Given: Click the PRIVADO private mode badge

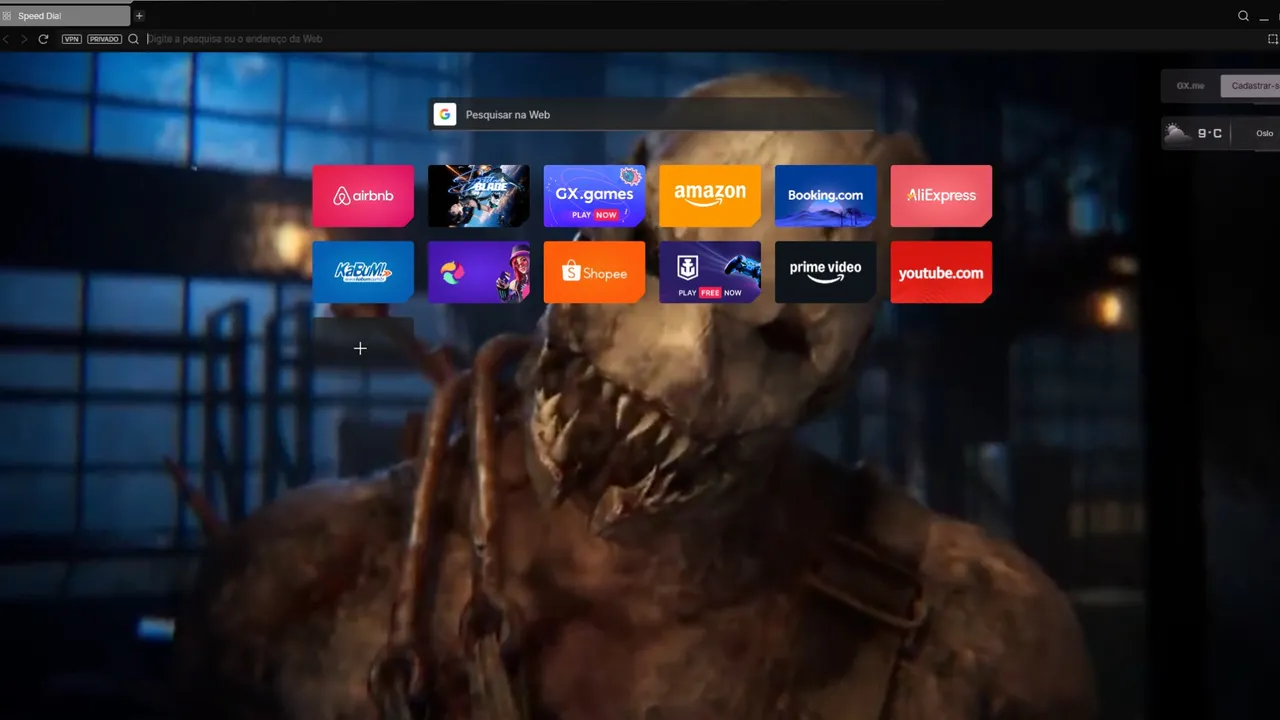Looking at the screenshot, I should [x=104, y=39].
